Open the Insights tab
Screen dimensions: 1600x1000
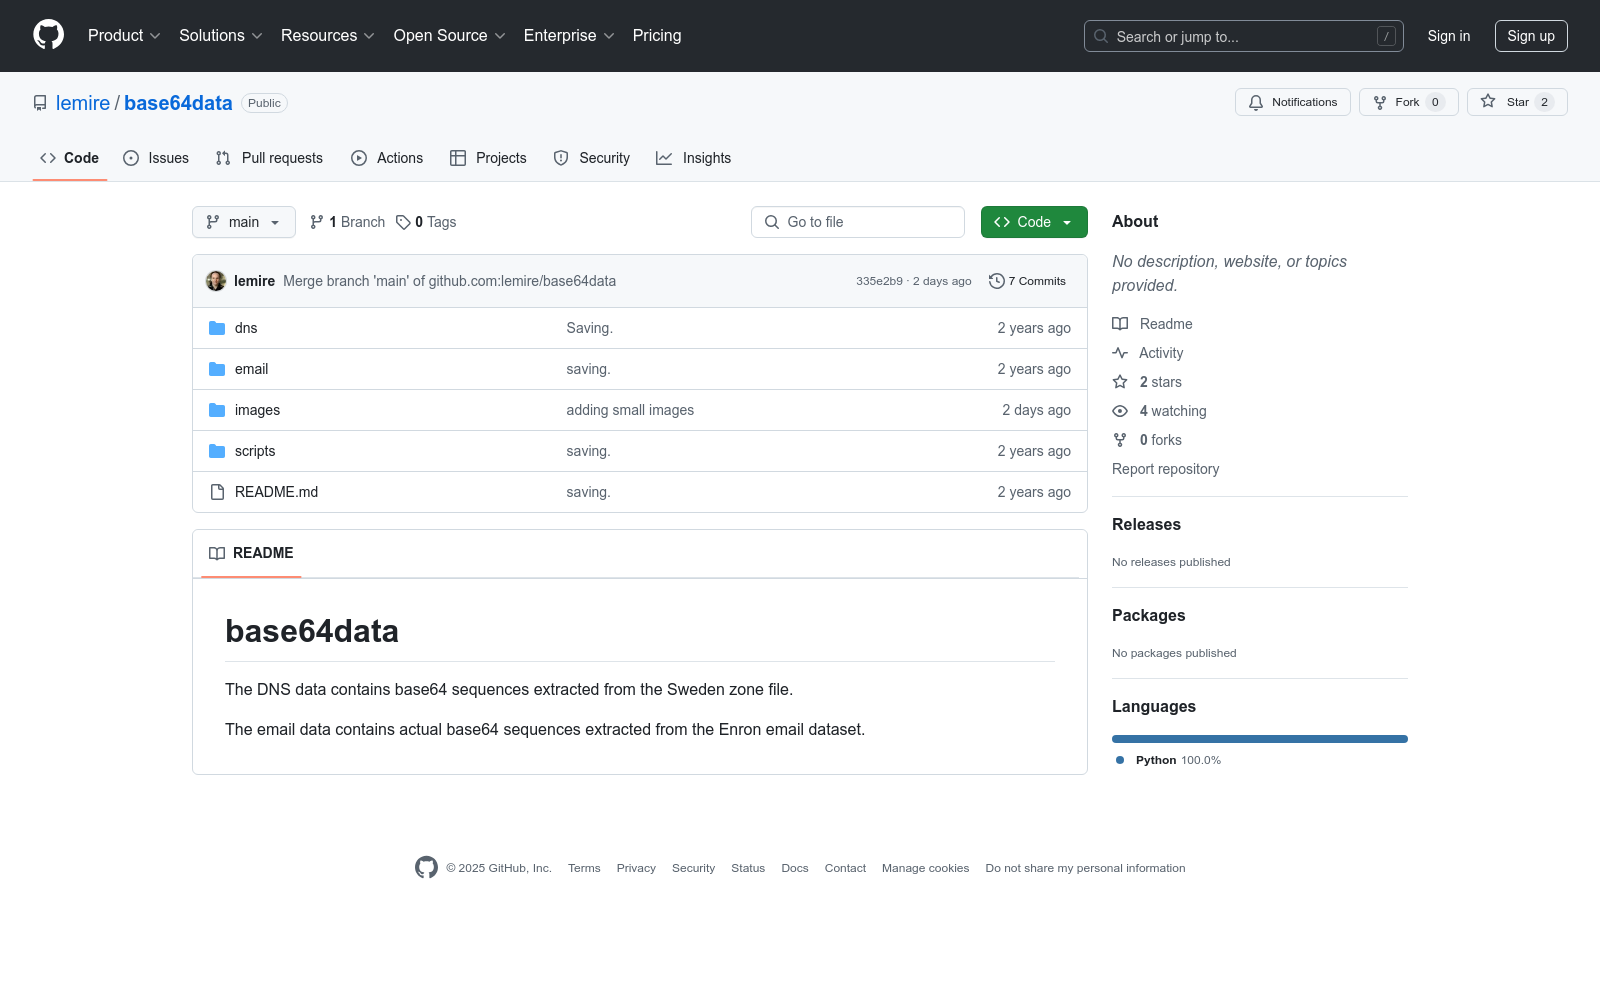coord(694,158)
